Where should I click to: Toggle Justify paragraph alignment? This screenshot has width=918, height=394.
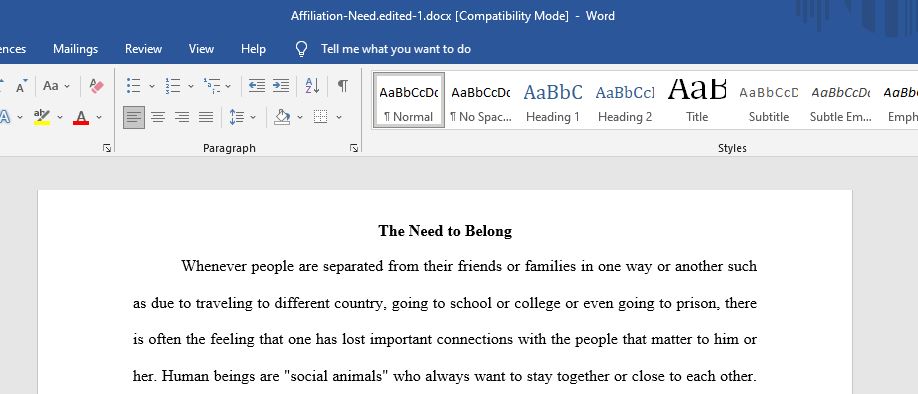(206, 118)
